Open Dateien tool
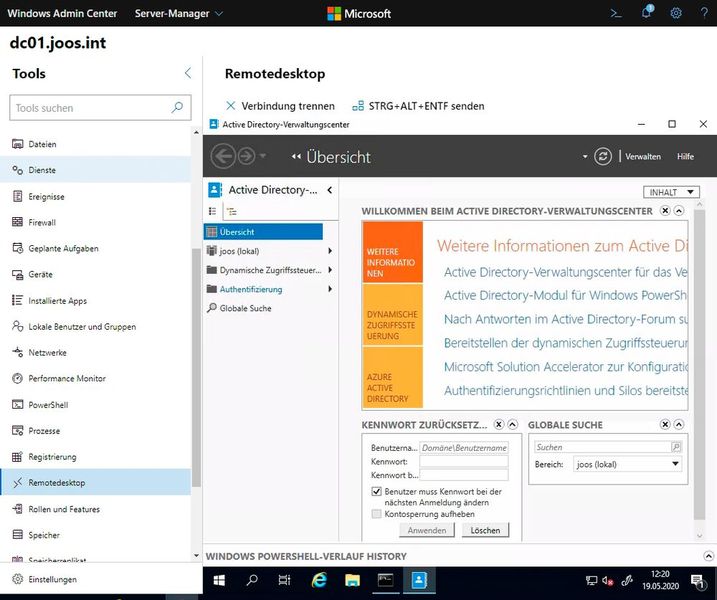Screen dimensions: 717x600 tap(95, 144)
